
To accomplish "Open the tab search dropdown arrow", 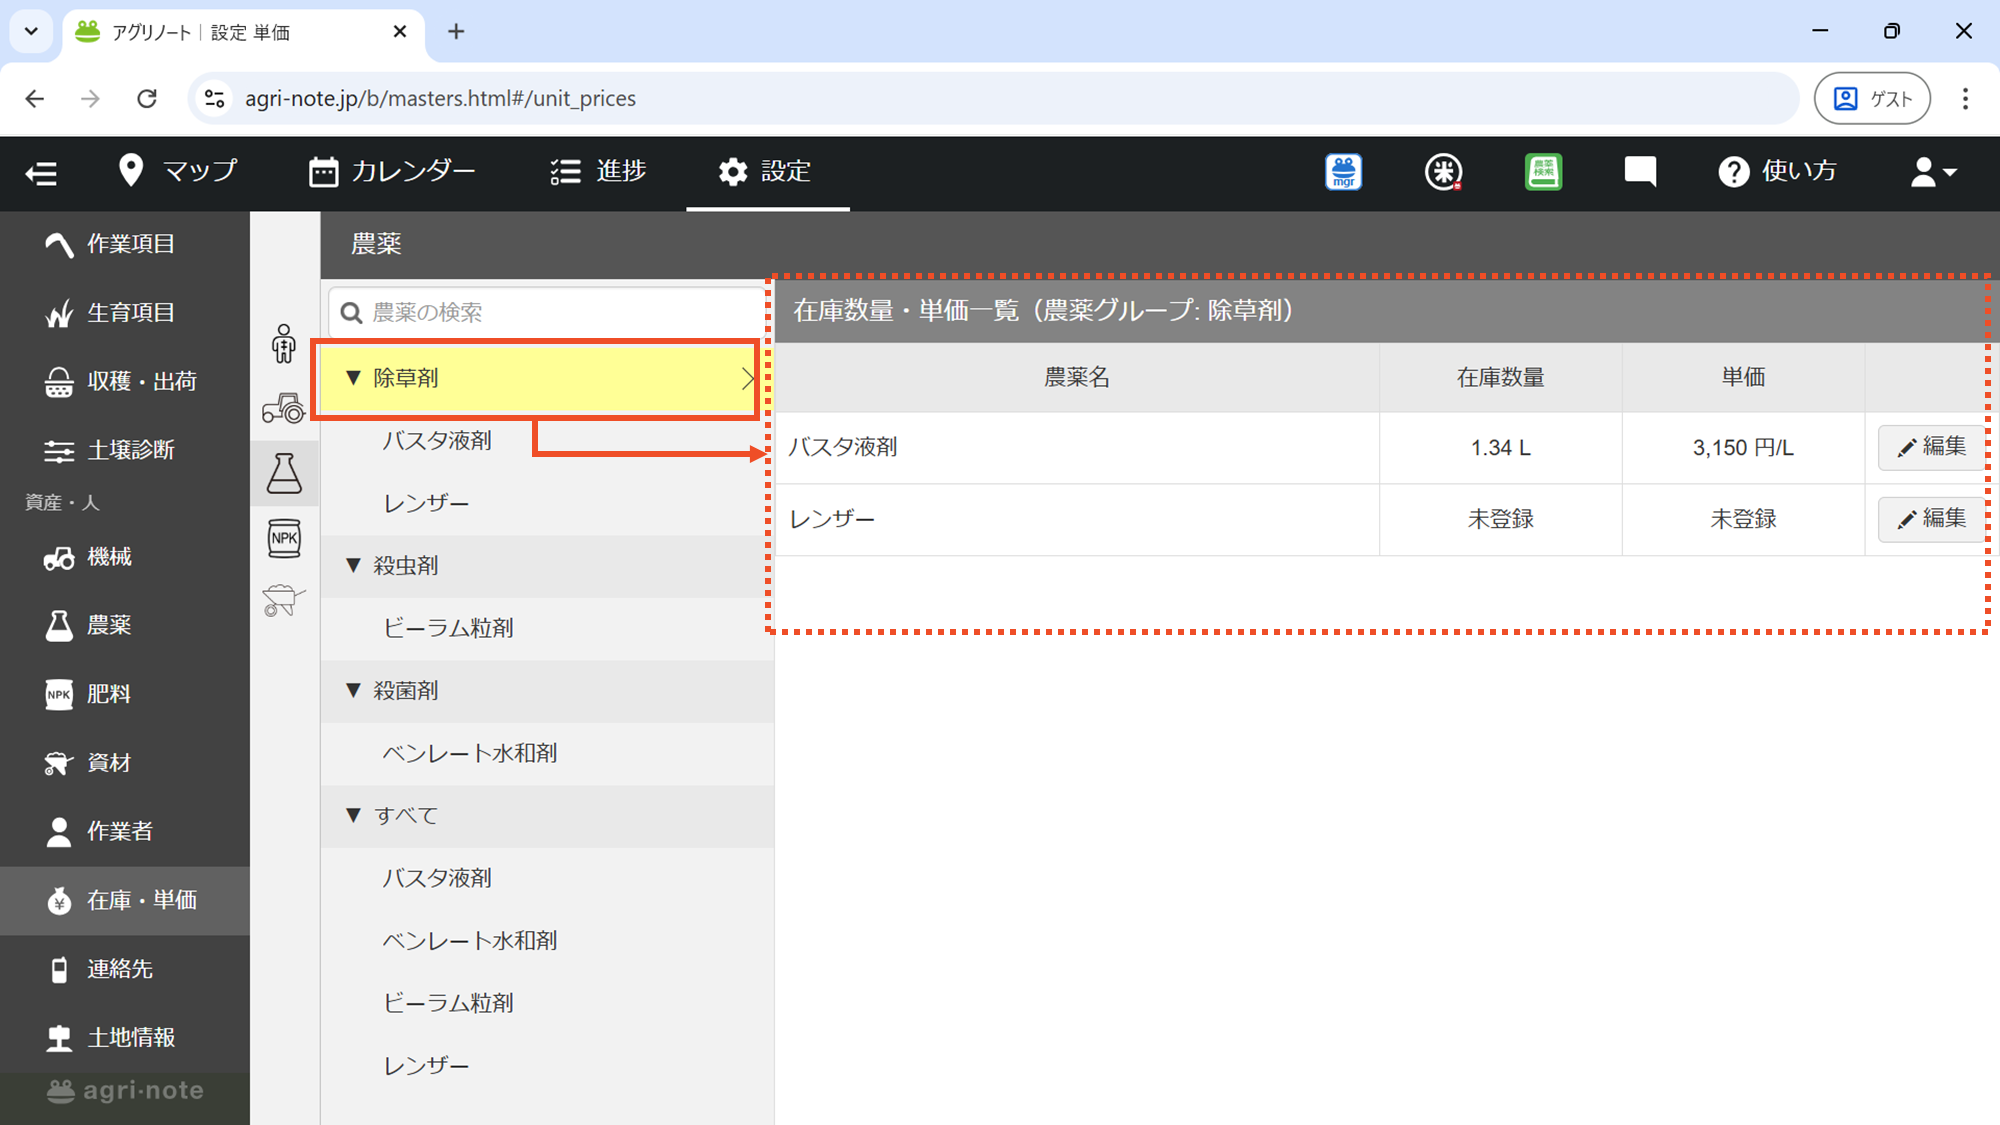I will pos(31,32).
